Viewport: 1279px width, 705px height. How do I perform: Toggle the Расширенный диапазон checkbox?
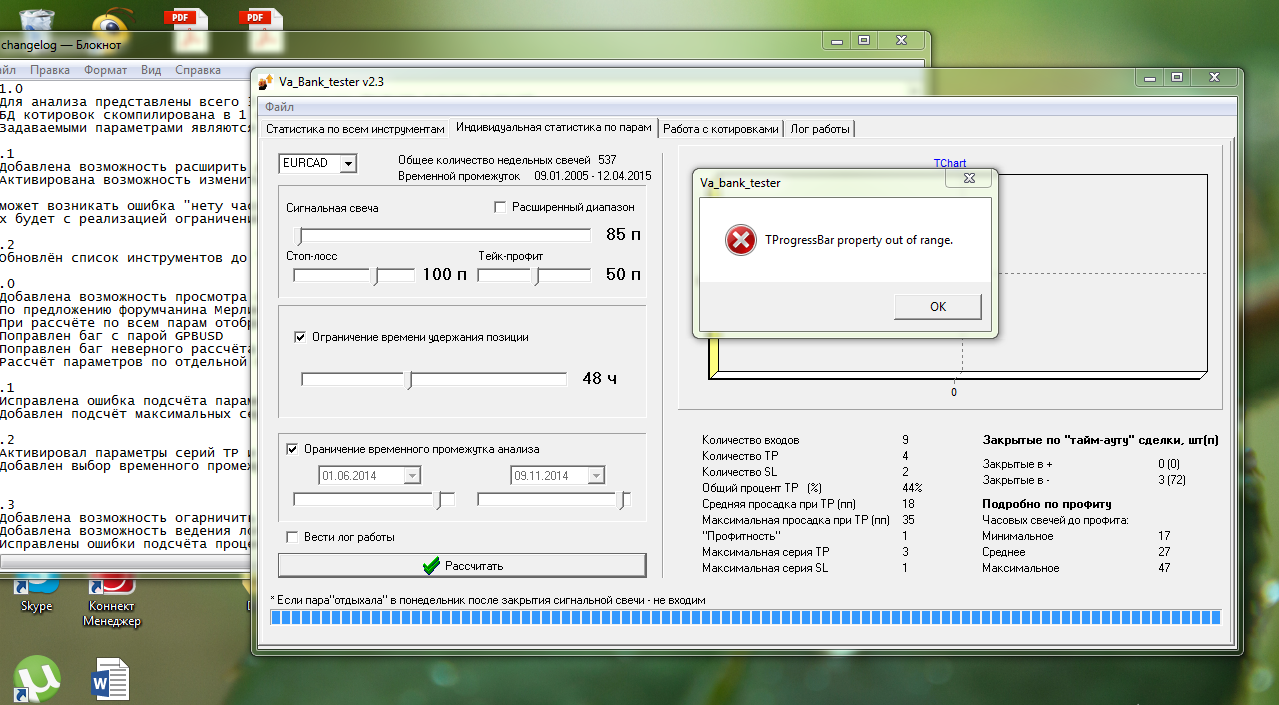coord(502,207)
